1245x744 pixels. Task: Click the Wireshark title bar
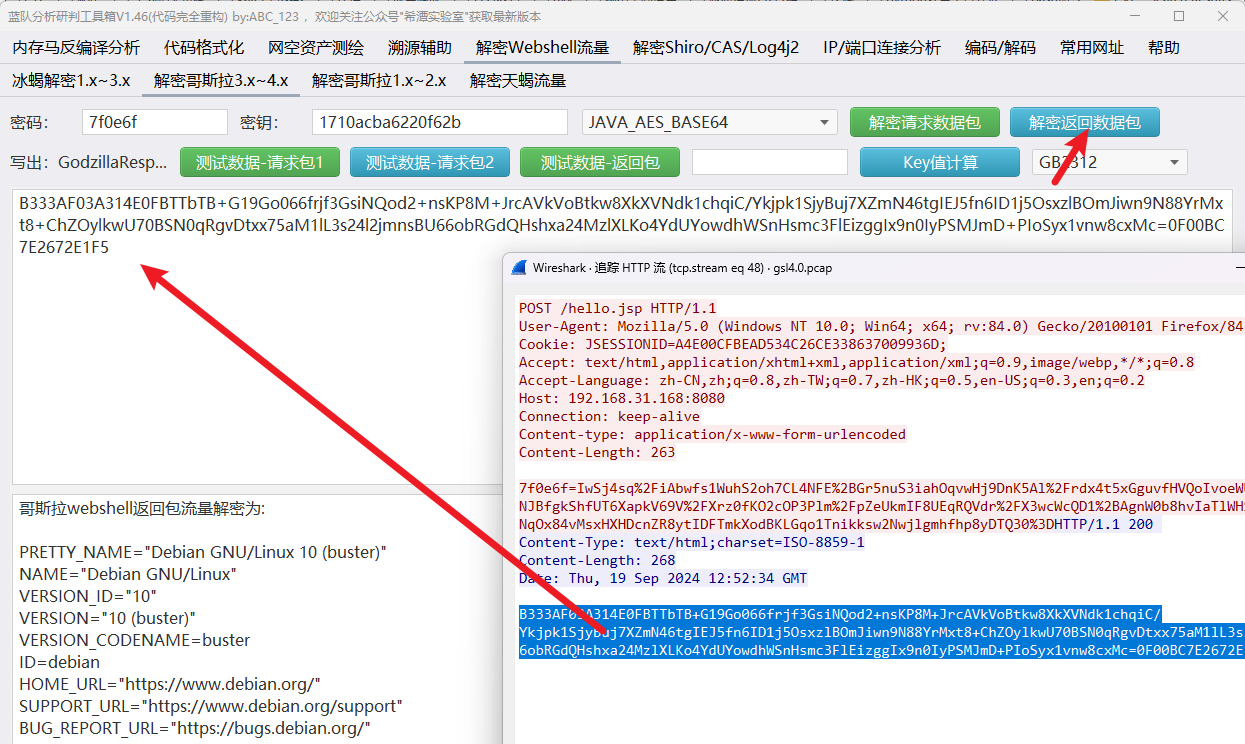click(x=874, y=268)
